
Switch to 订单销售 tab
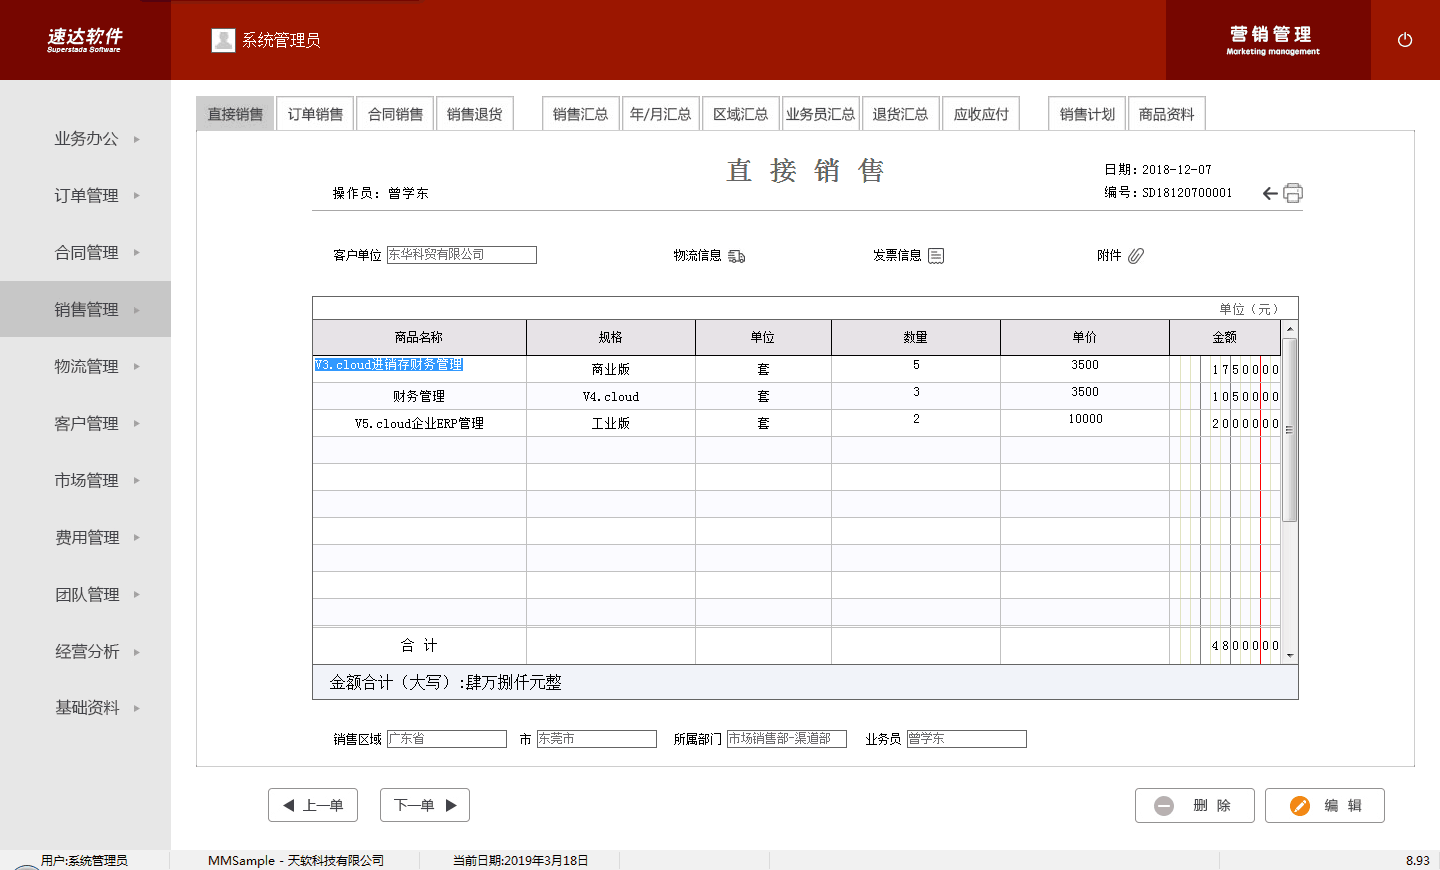pyautogui.click(x=315, y=114)
